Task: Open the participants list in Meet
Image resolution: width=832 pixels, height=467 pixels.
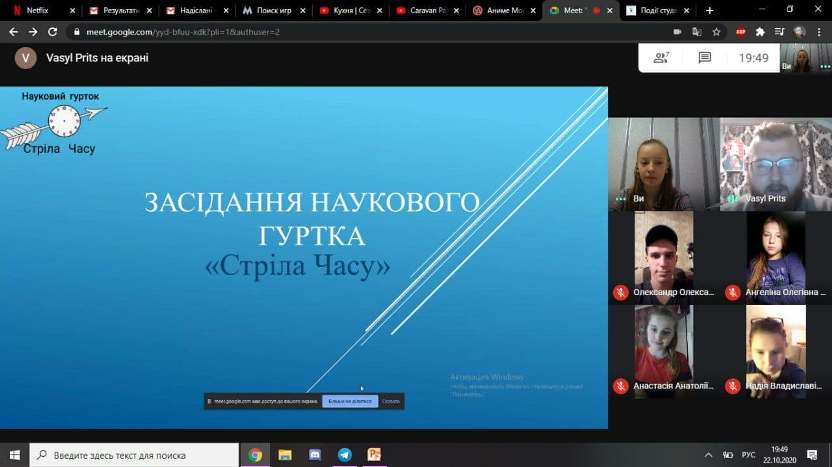Action: [661, 58]
